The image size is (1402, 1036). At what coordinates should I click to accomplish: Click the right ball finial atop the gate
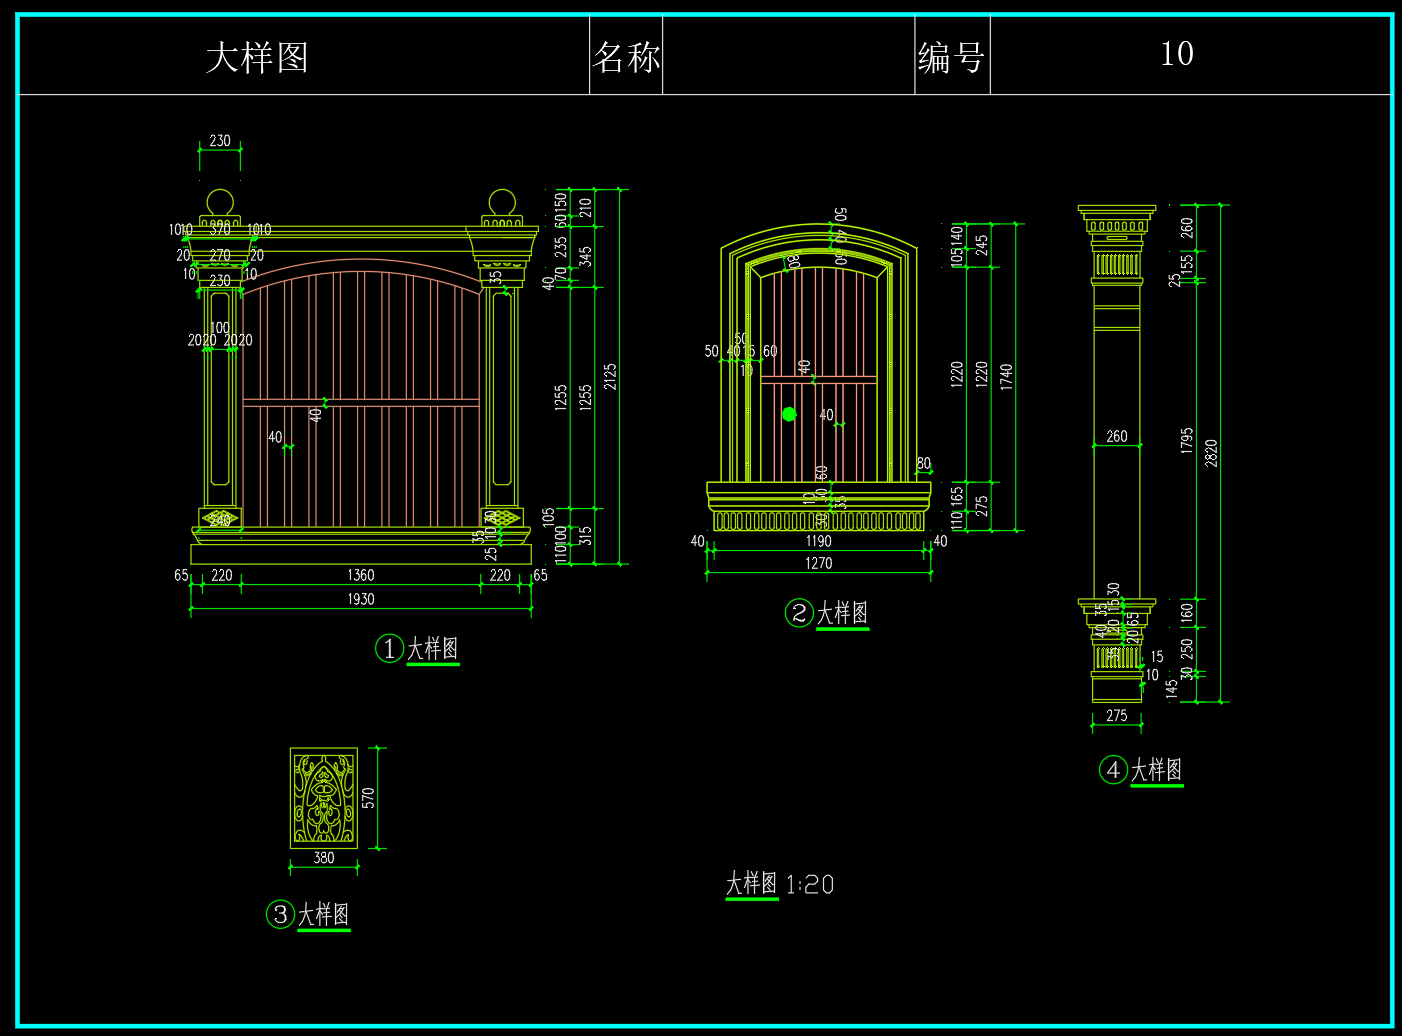tap(501, 202)
